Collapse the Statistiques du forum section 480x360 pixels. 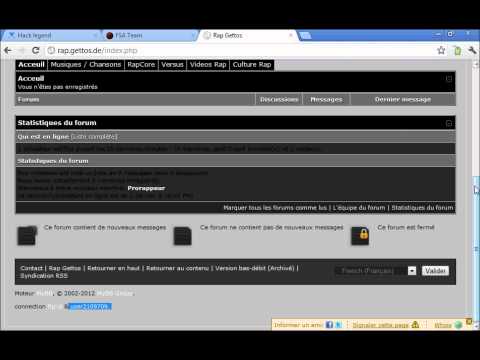tap(449, 123)
